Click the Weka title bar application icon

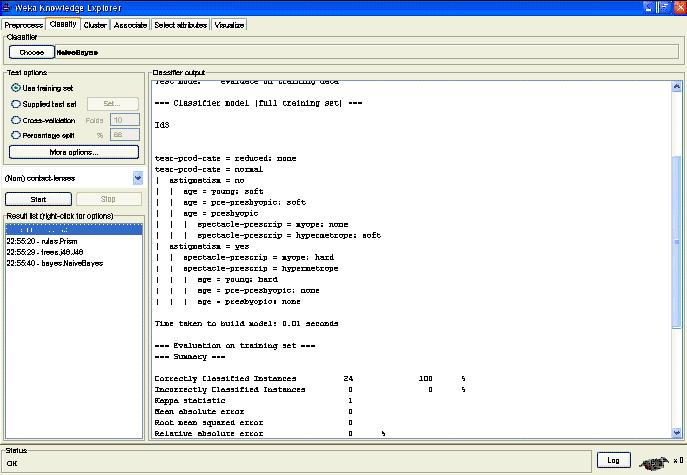[6, 7]
